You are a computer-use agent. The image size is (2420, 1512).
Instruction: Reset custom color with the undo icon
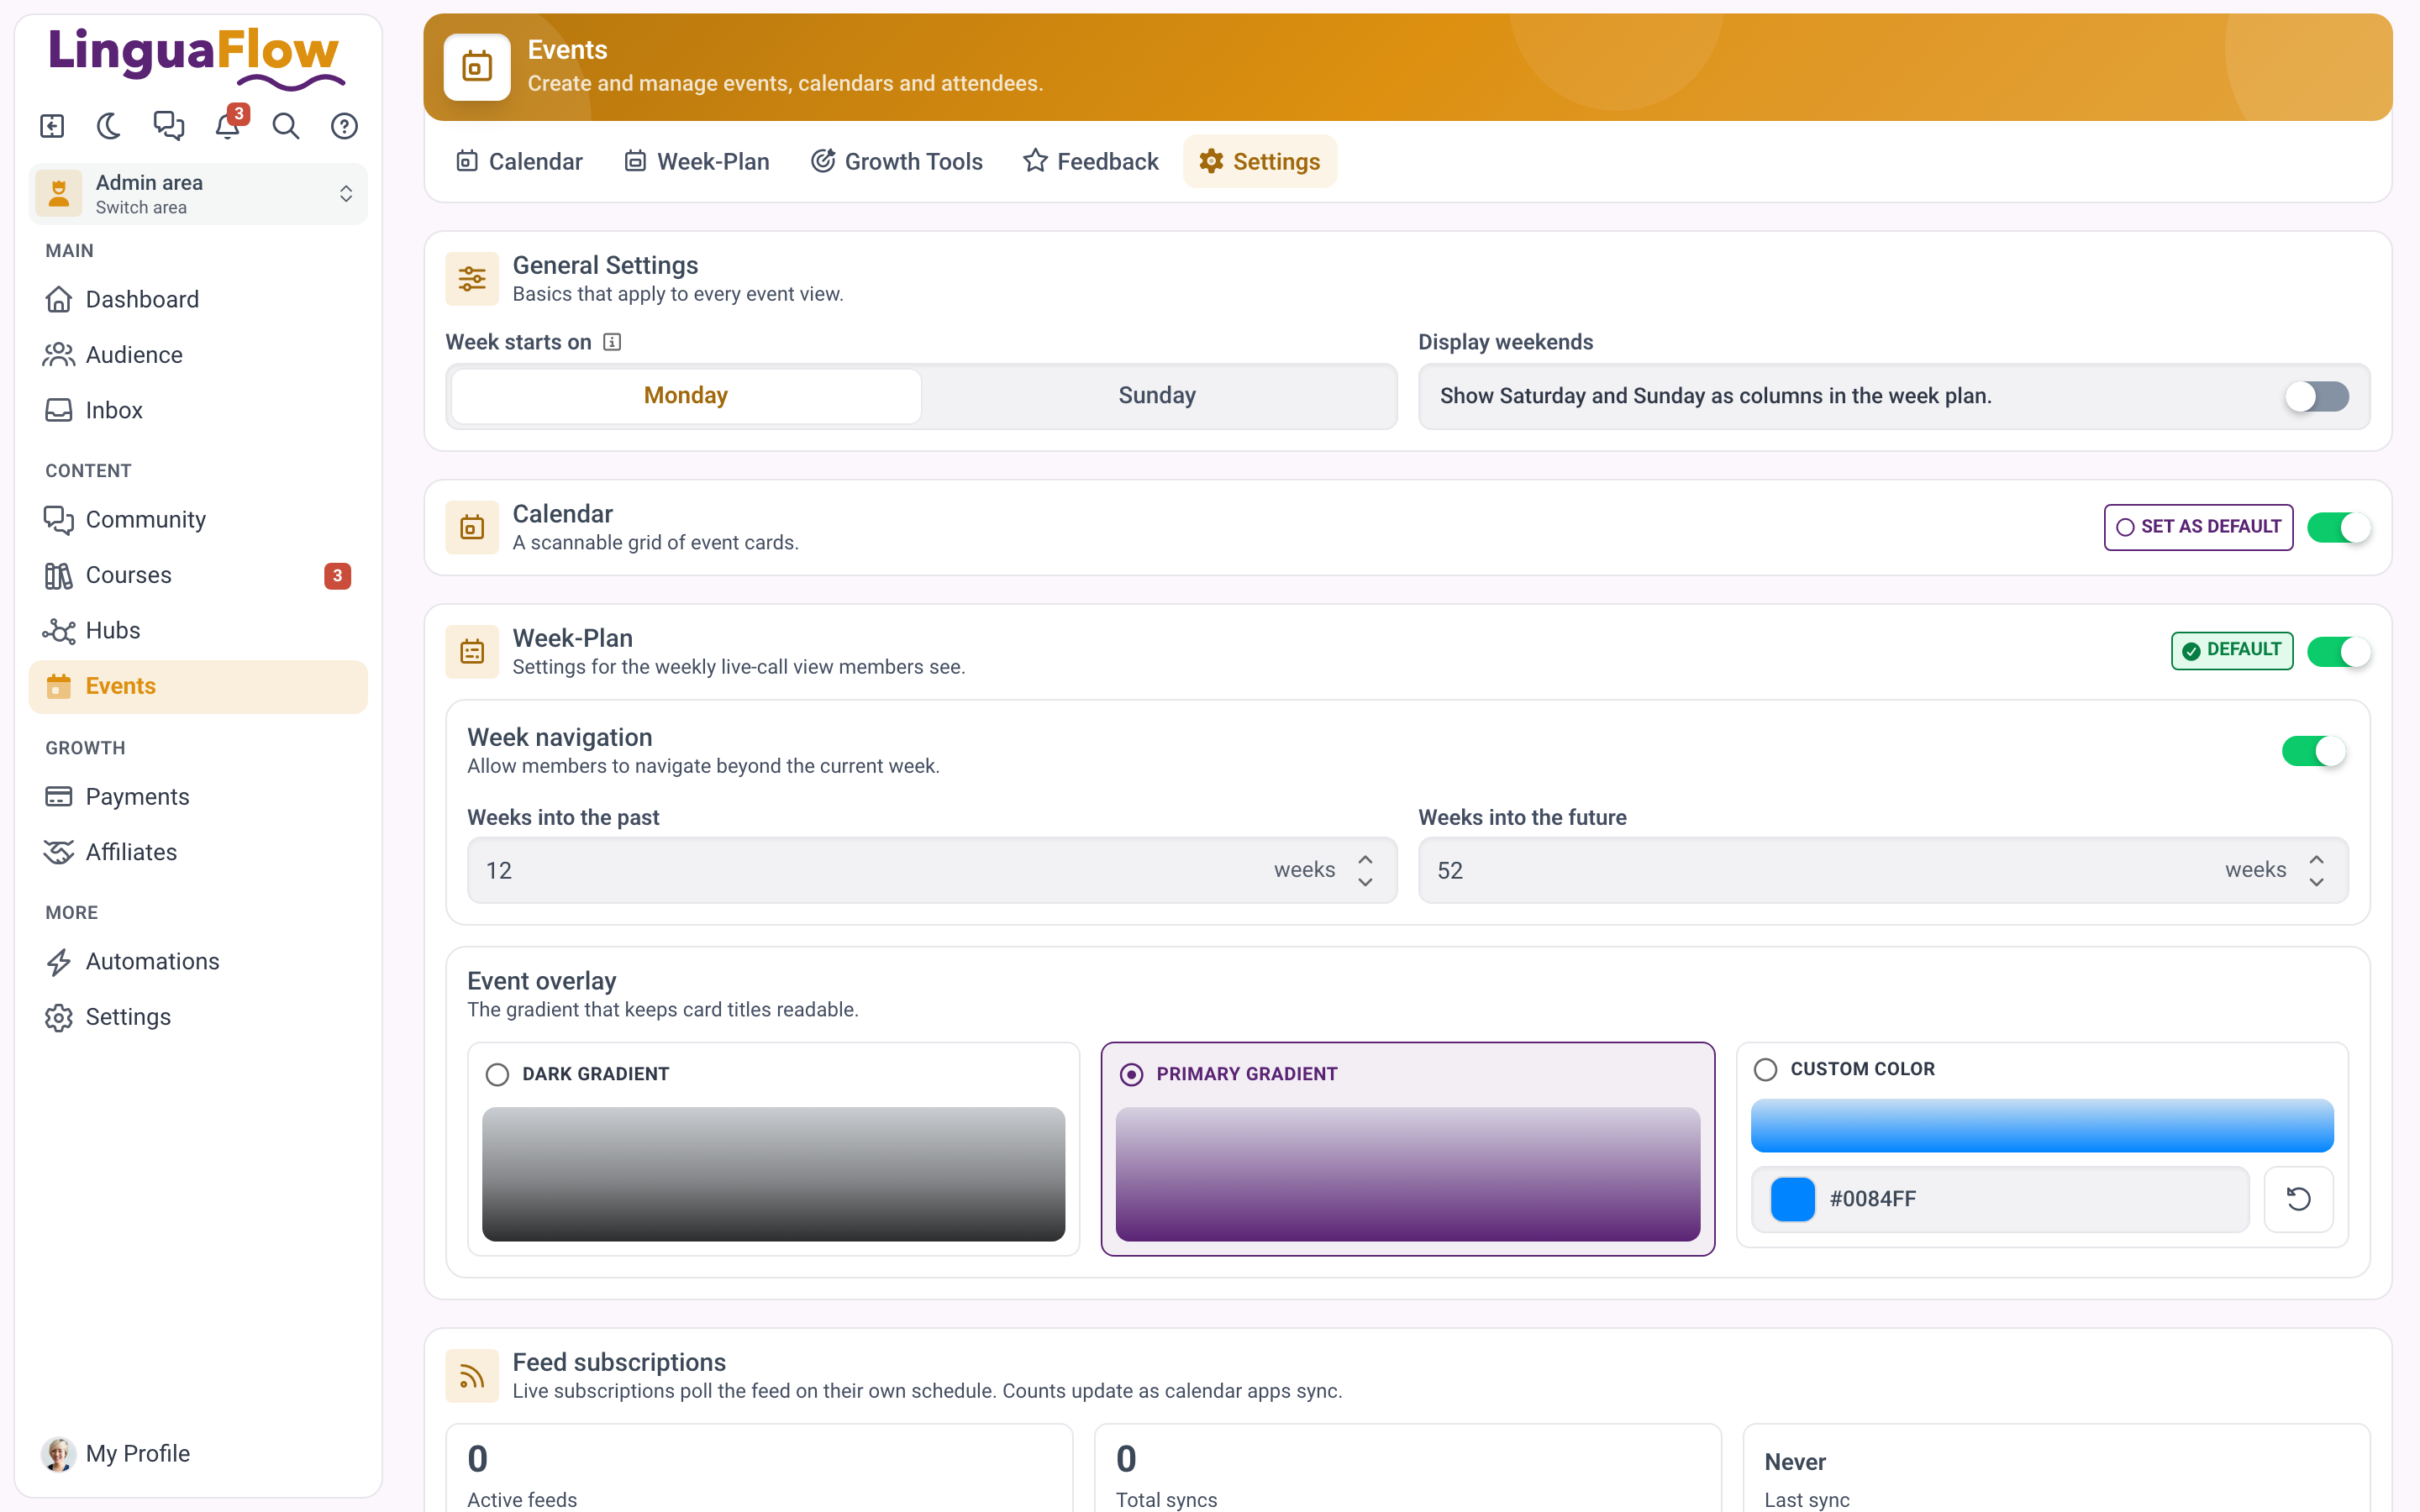click(x=2298, y=1198)
